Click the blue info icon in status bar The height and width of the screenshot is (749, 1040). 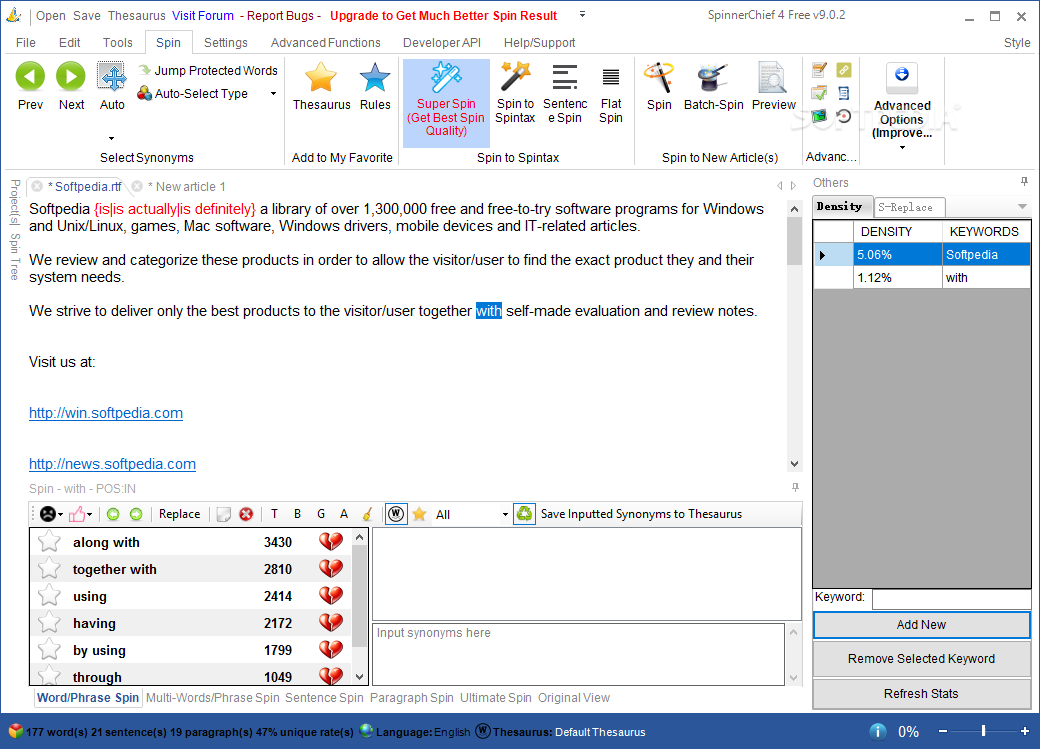coord(878,731)
